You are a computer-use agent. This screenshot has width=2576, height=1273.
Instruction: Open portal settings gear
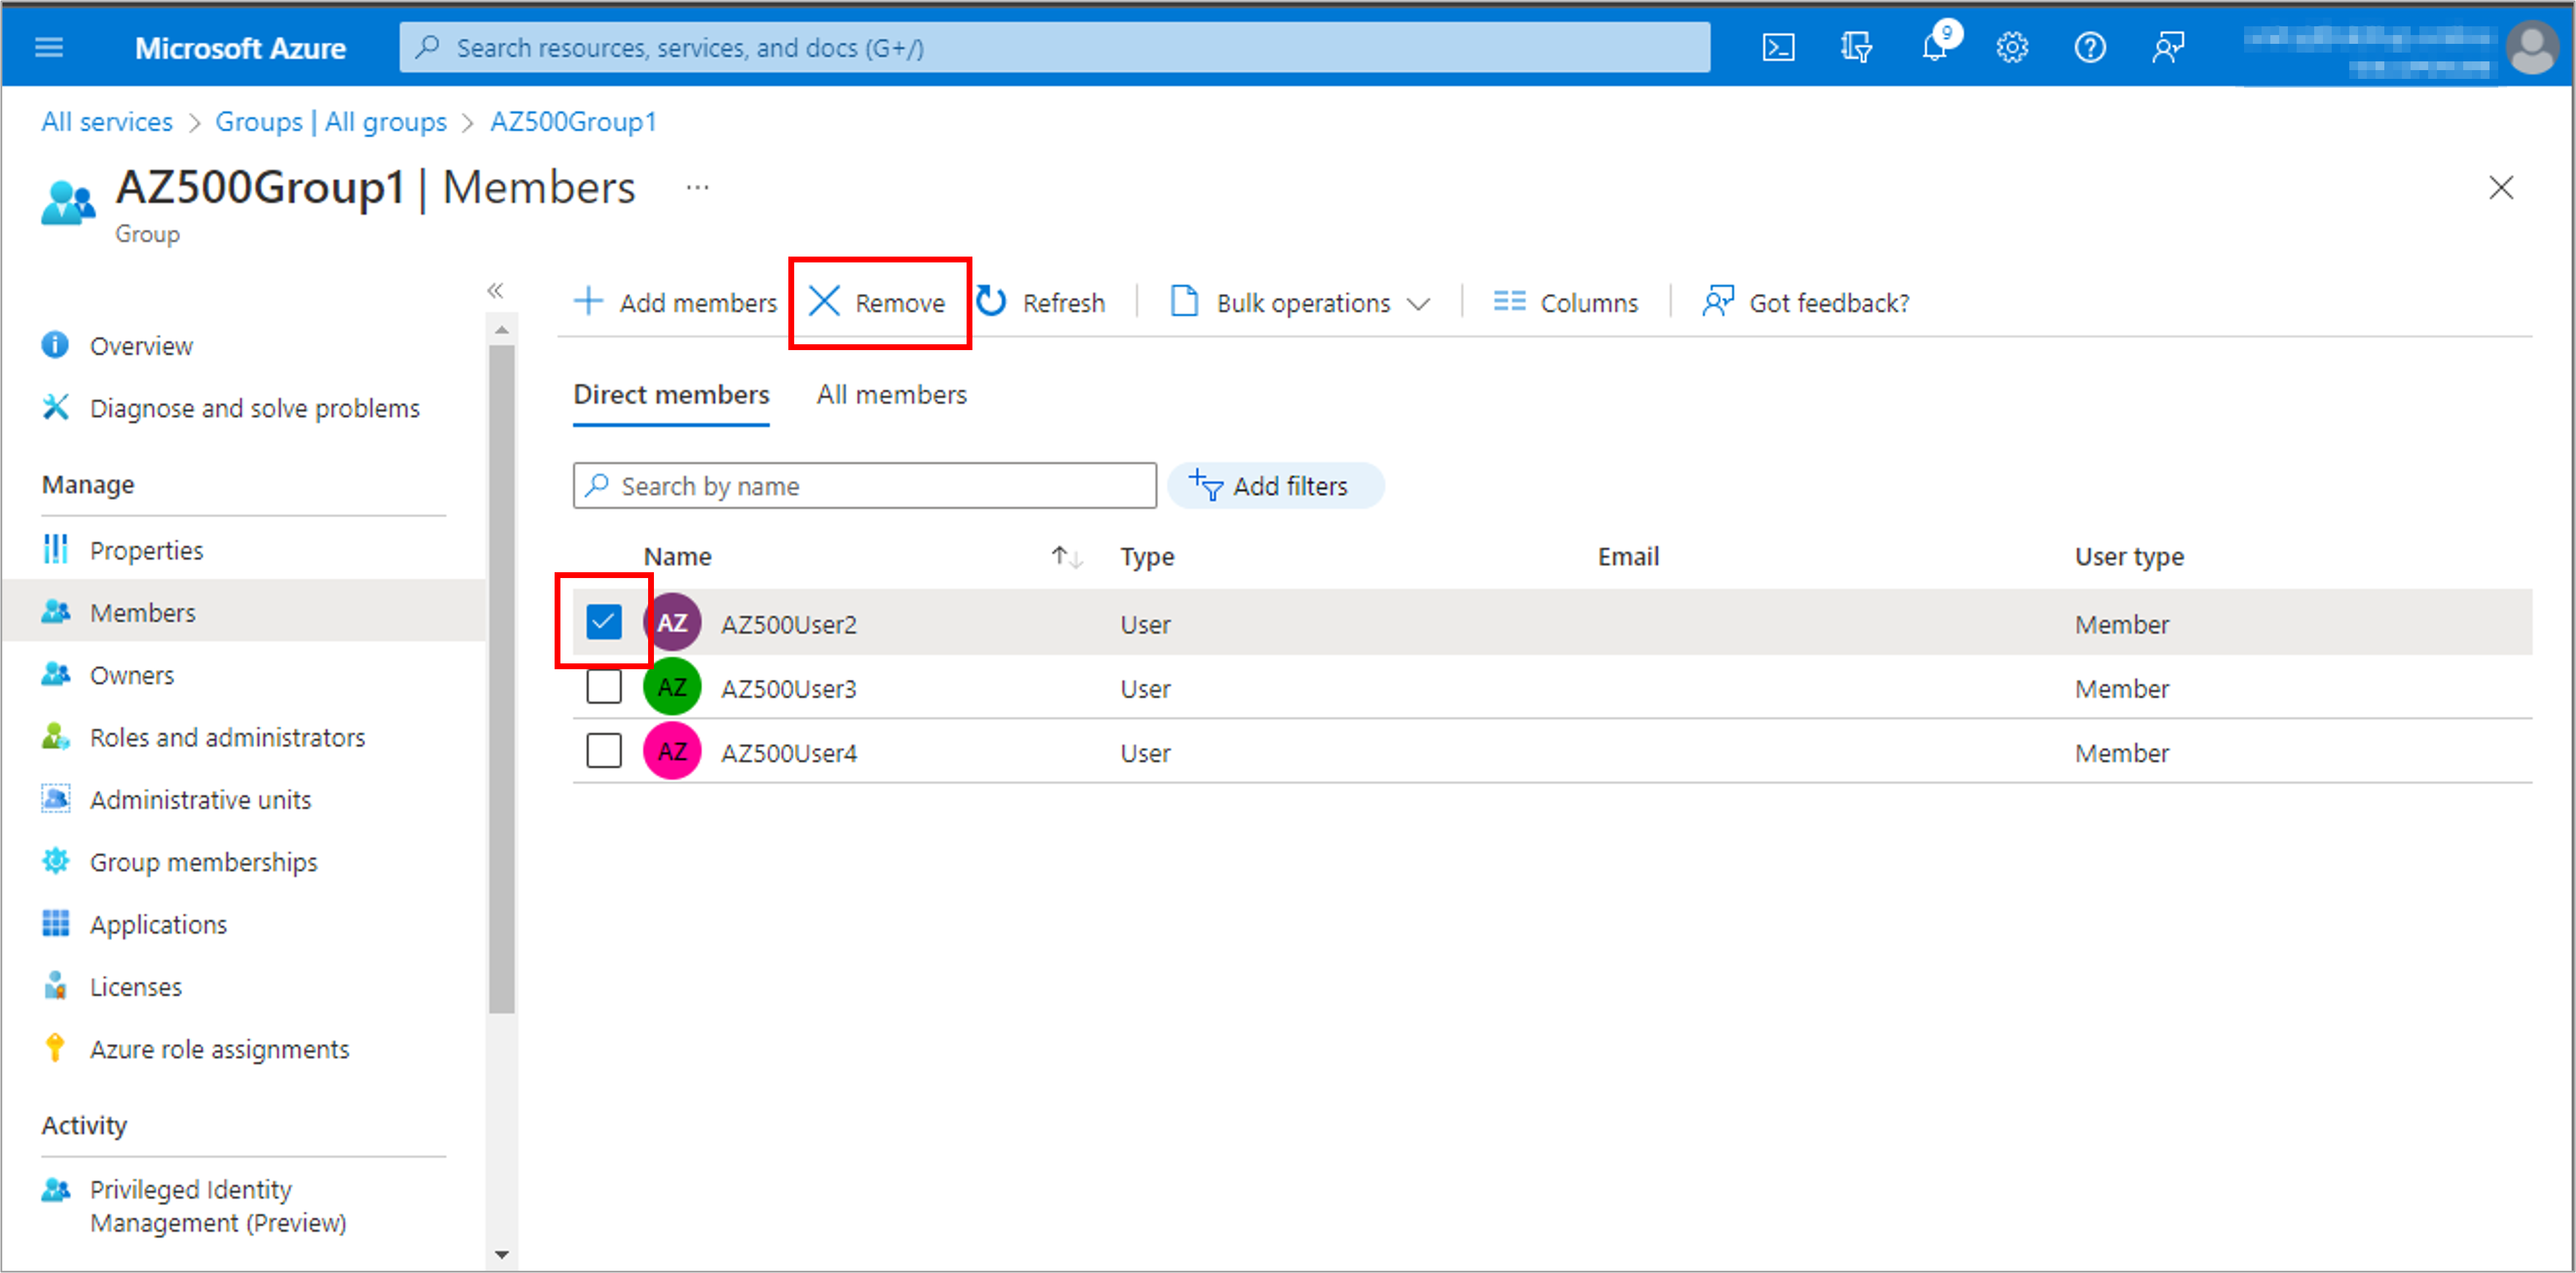pyautogui.click(x=2011, y=47)
